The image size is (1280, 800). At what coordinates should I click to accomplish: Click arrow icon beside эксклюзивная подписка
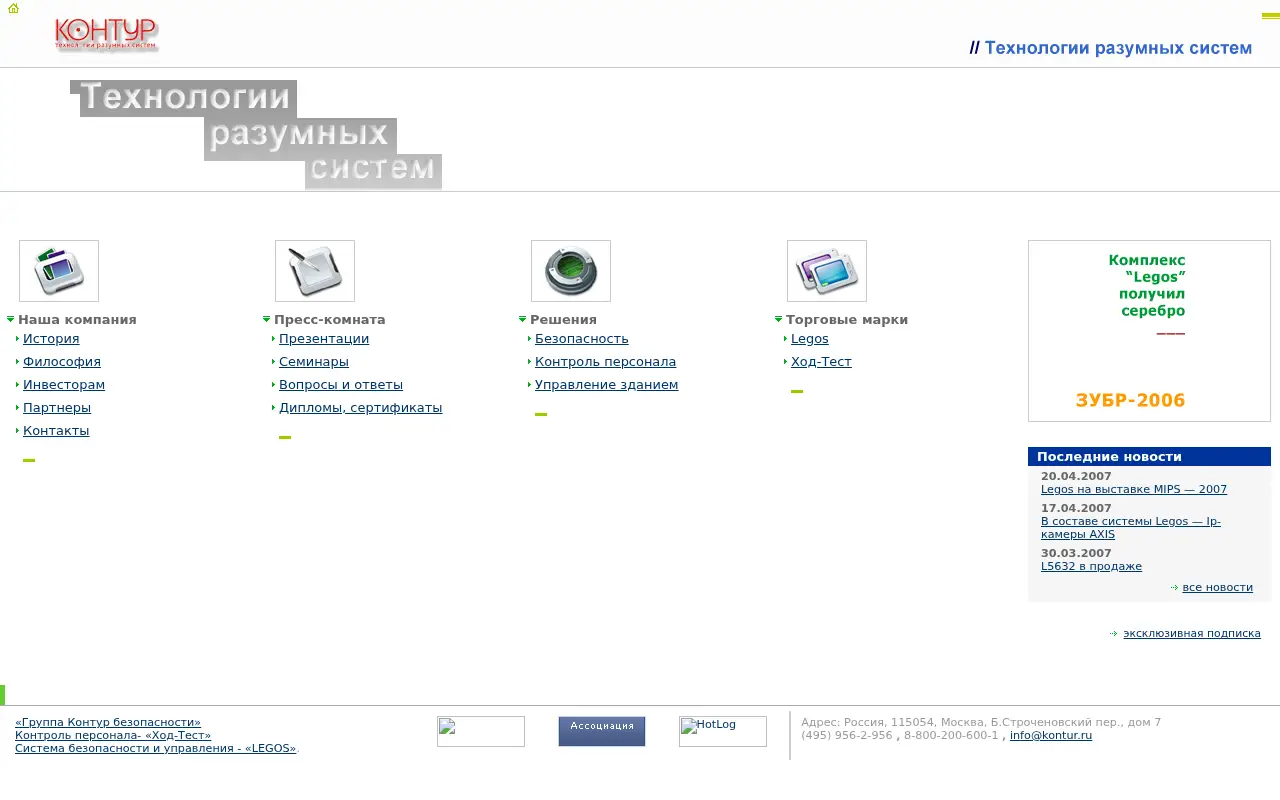point(1113,634)
